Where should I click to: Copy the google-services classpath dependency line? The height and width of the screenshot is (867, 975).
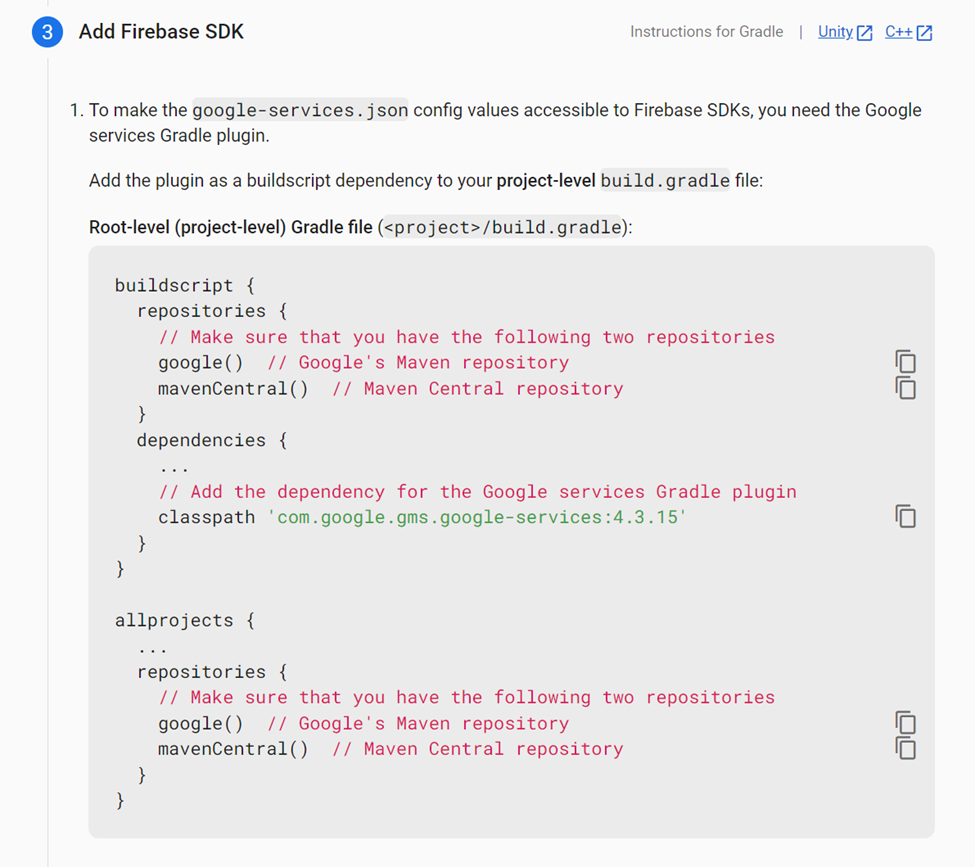click(x=905, y=516)
